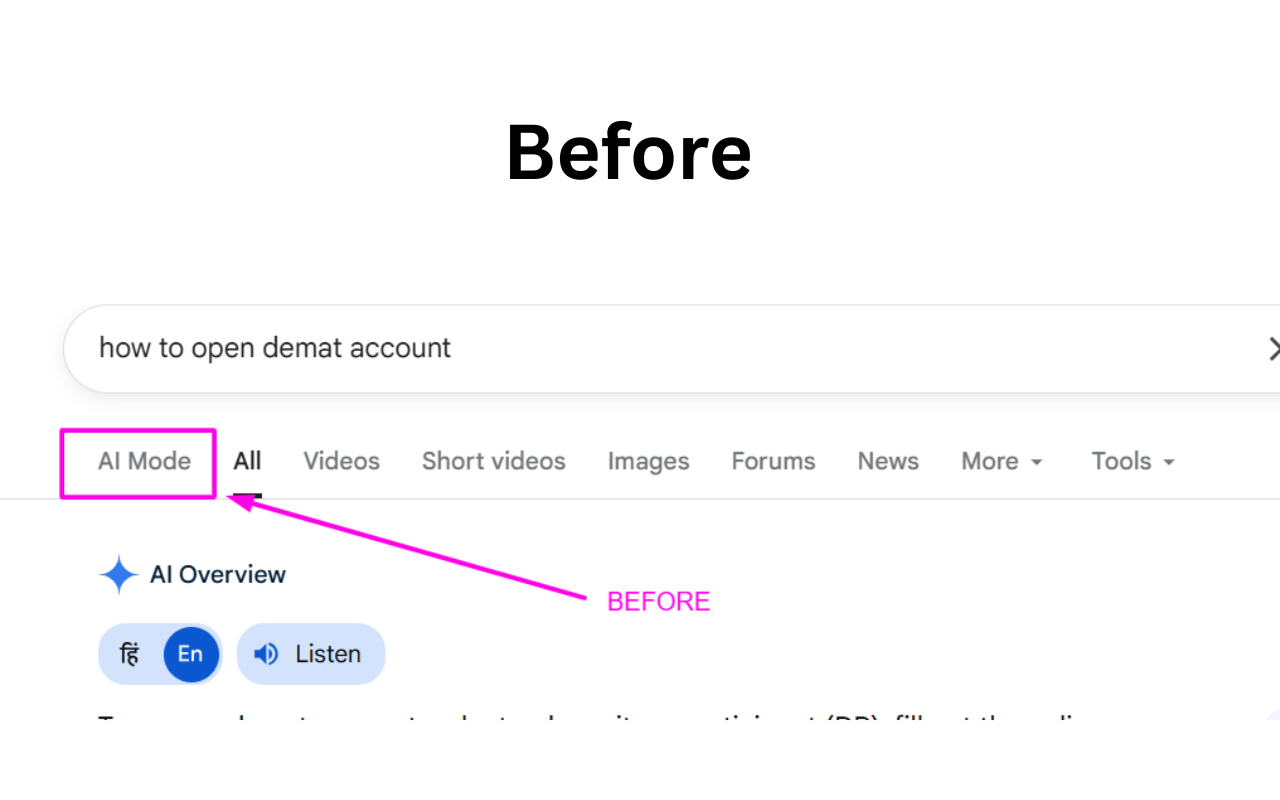Toggle the Listen playback option
1280x800 pixels.
[x=310, y=654]
